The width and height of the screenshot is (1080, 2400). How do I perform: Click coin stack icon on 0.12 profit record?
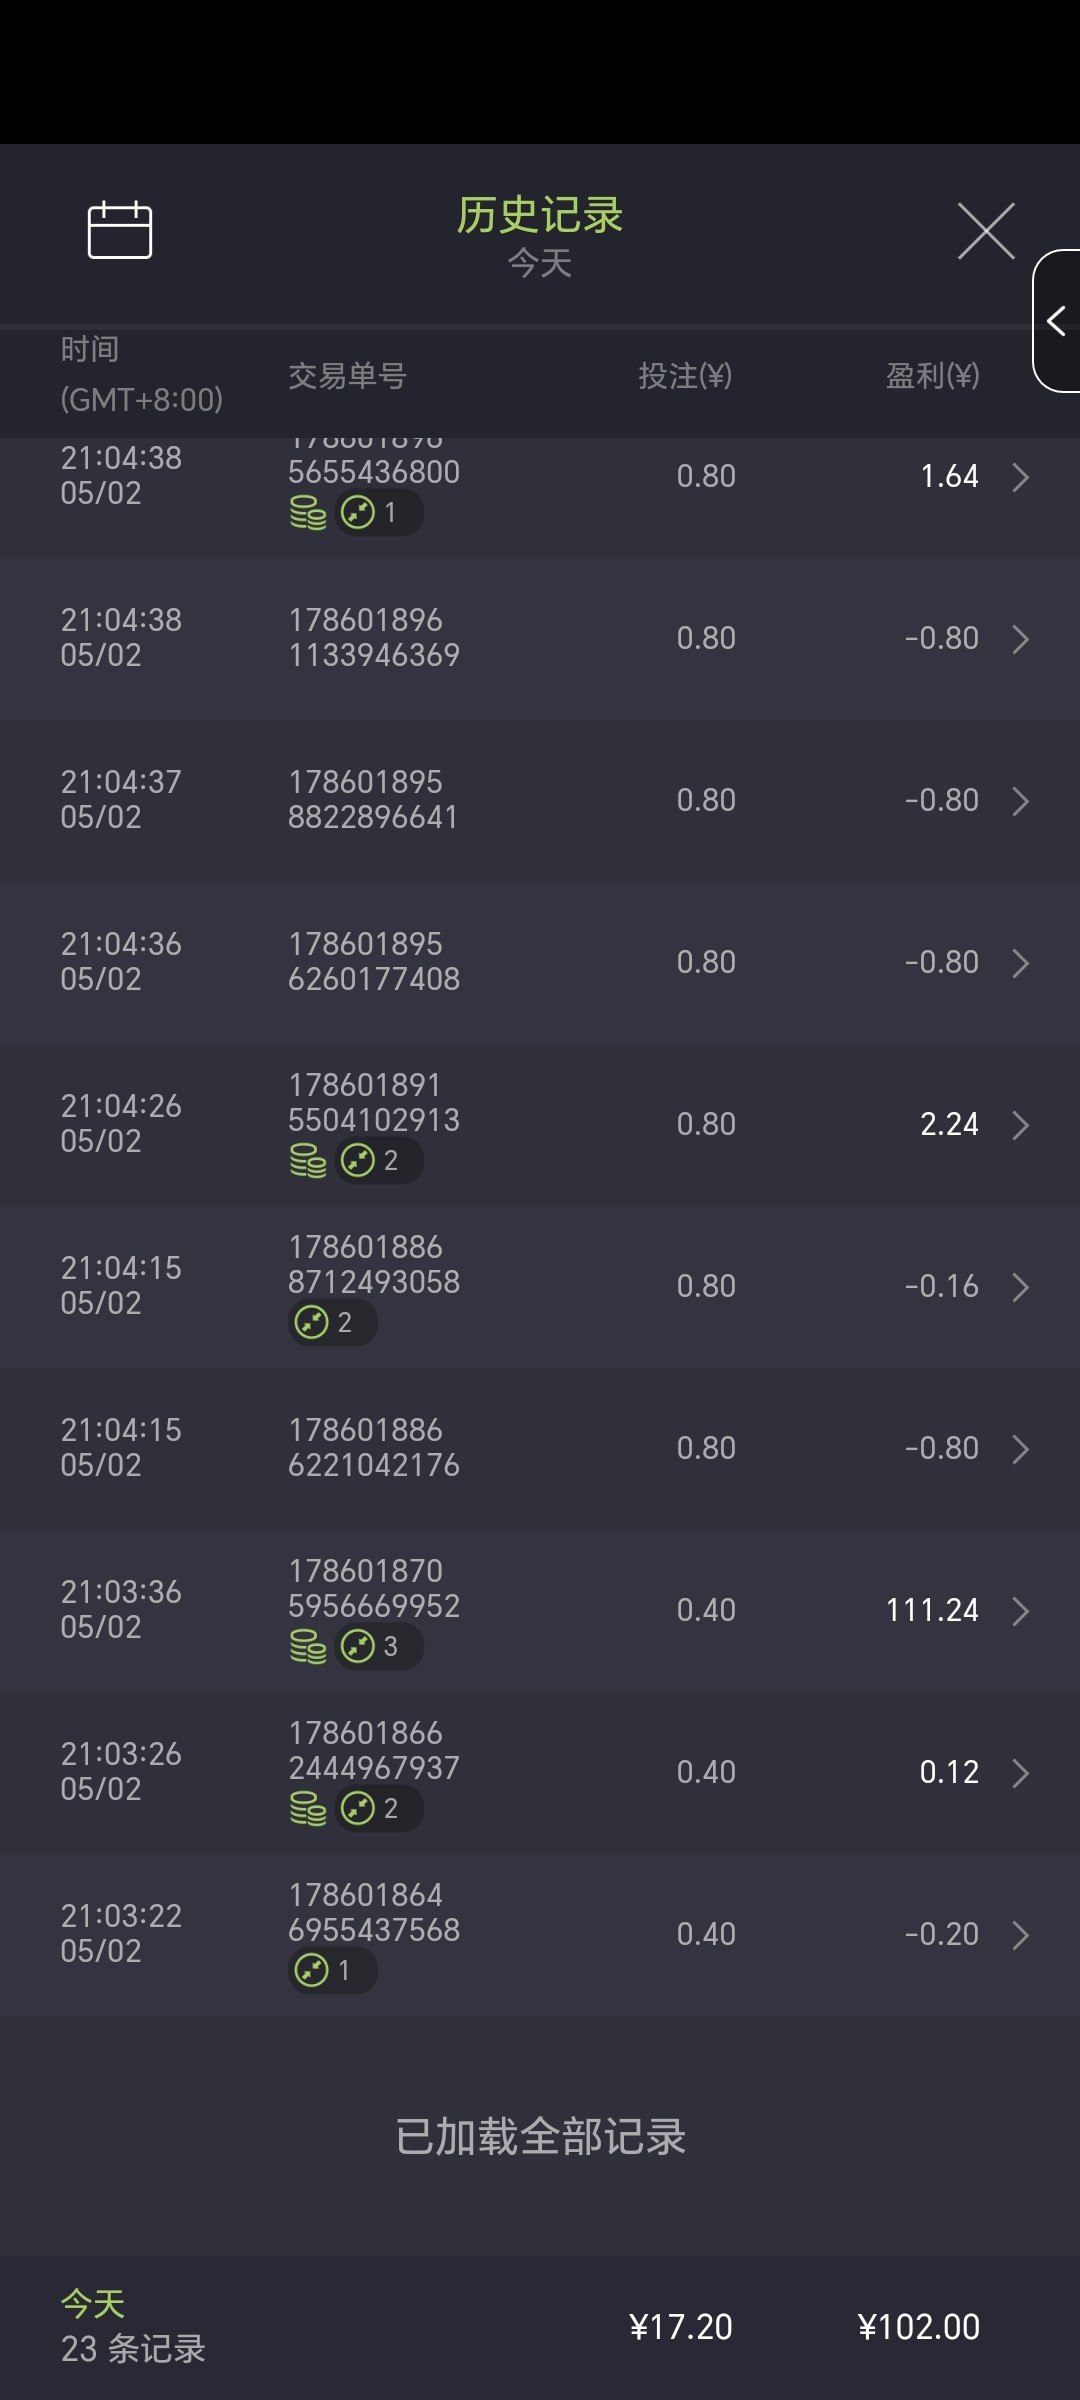click(x=308, y=1808)
